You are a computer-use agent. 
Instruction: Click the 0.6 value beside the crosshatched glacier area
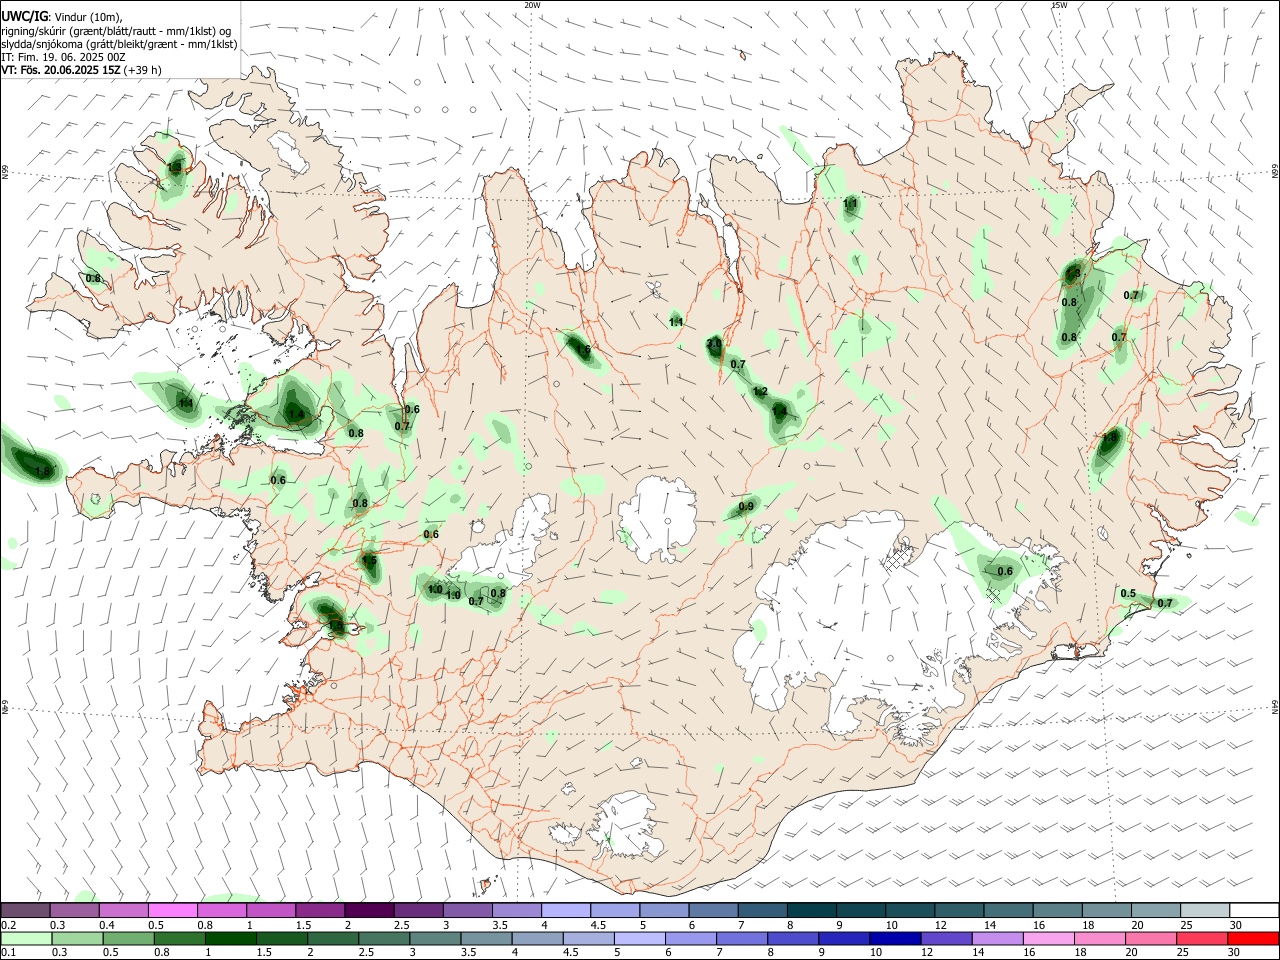click(x=1005, y=571)
